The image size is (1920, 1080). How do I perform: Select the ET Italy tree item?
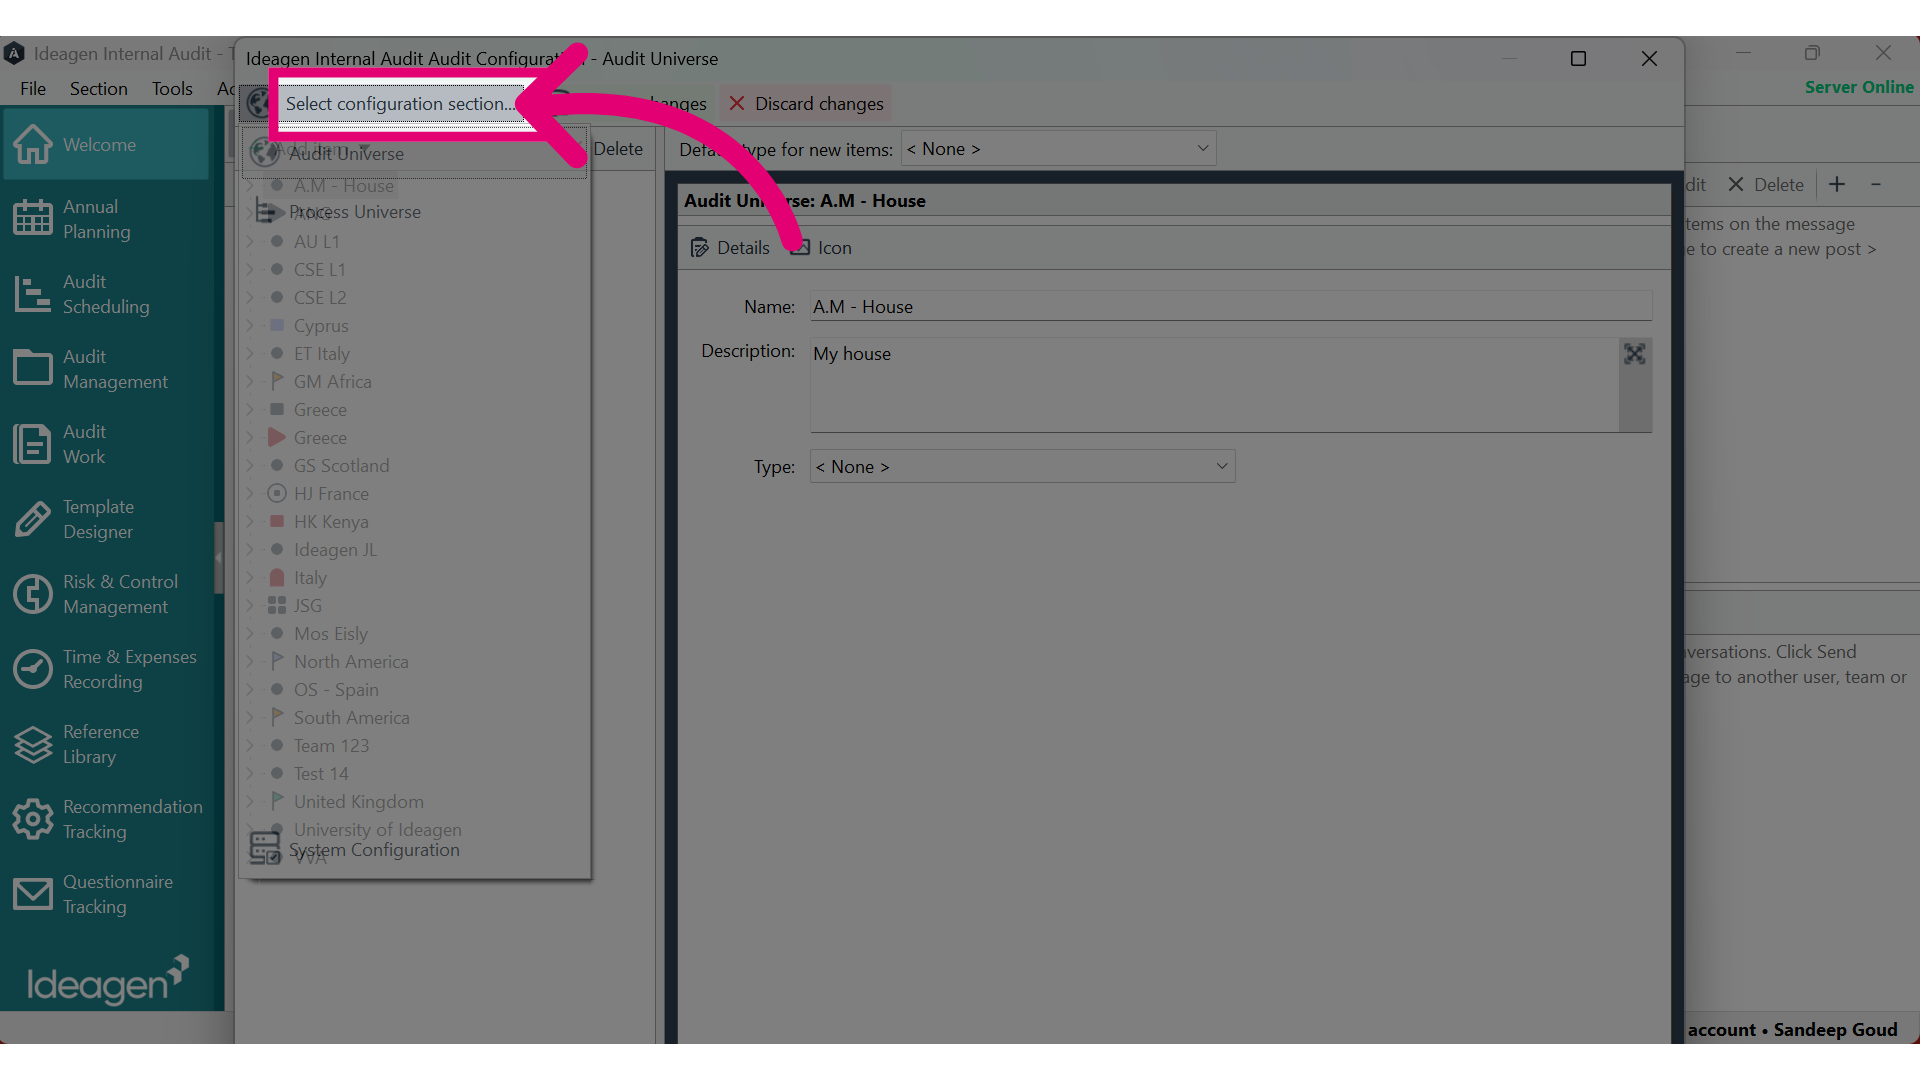click(321, 354)
